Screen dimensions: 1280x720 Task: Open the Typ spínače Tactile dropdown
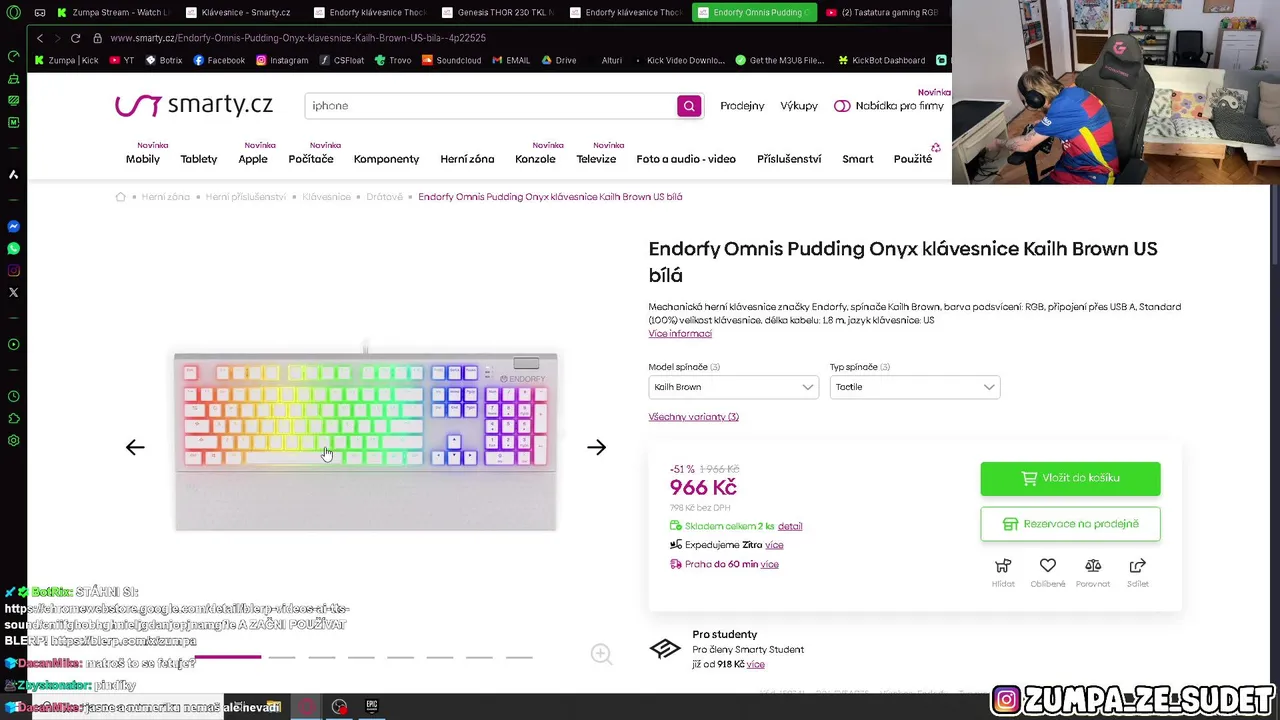[914, 387]
